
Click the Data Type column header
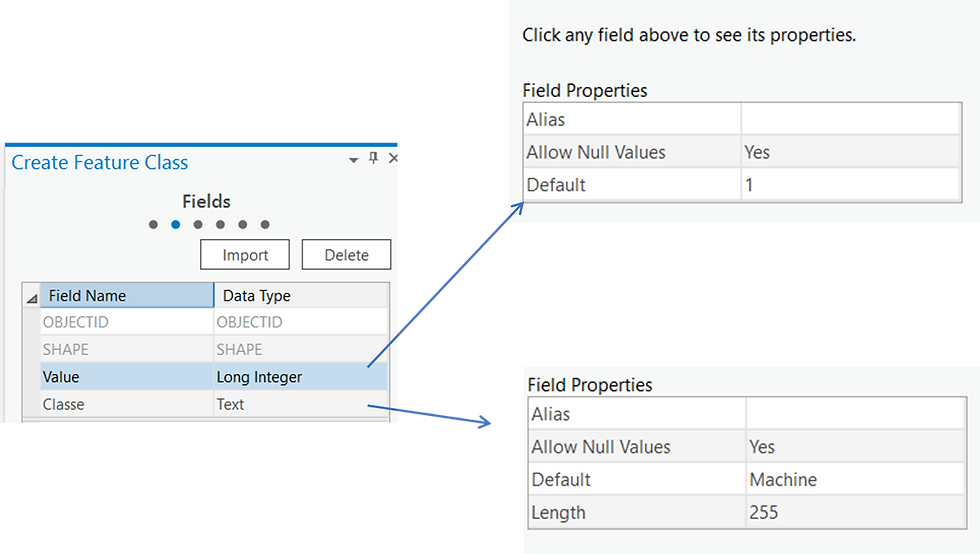coord(301,295)
